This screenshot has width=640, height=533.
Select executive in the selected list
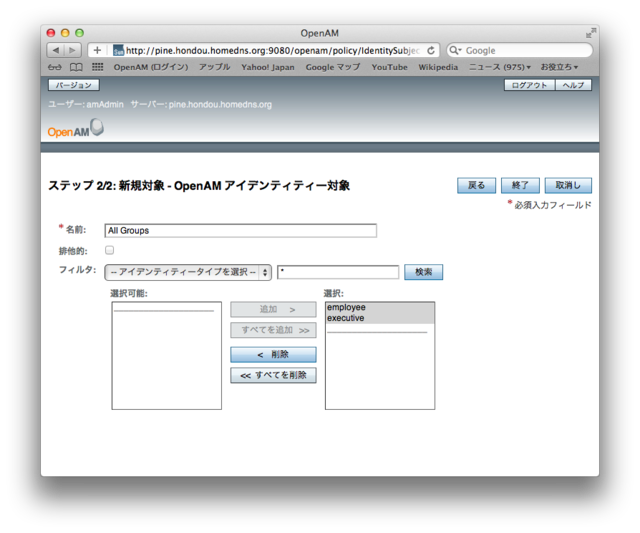coord(346,319)
